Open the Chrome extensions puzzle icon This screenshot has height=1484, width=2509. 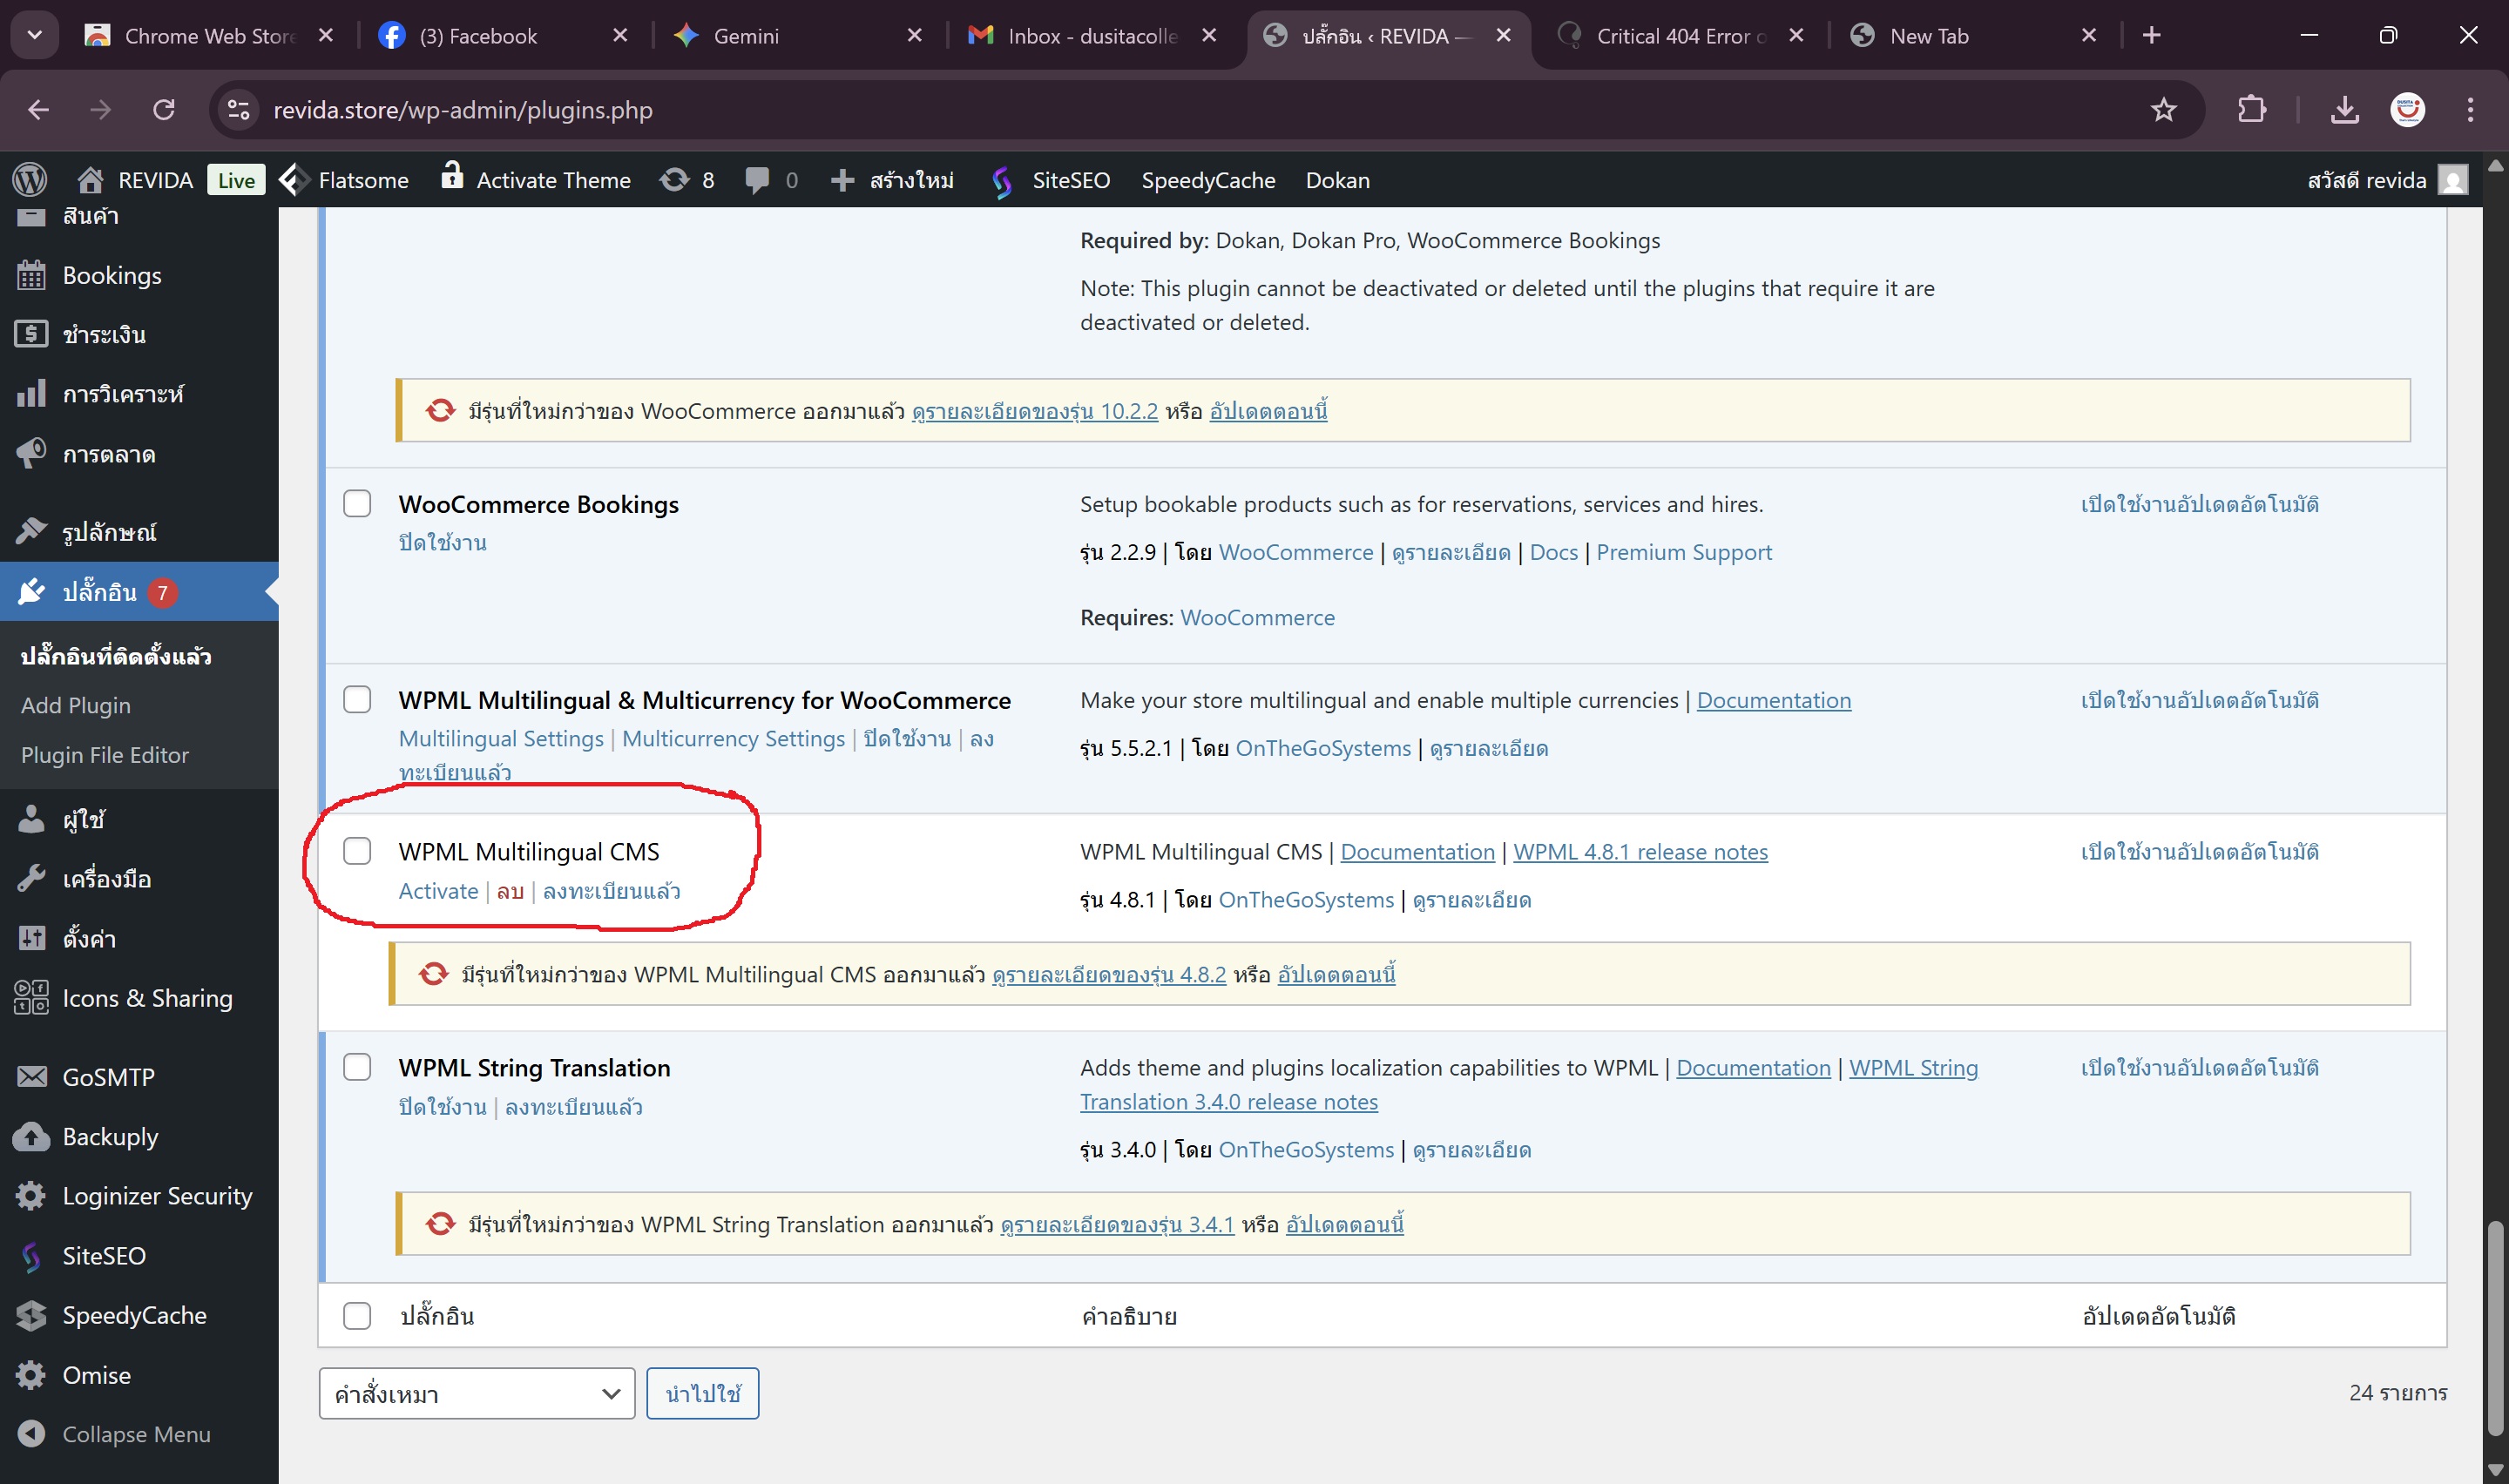[x=2252, y=110]
